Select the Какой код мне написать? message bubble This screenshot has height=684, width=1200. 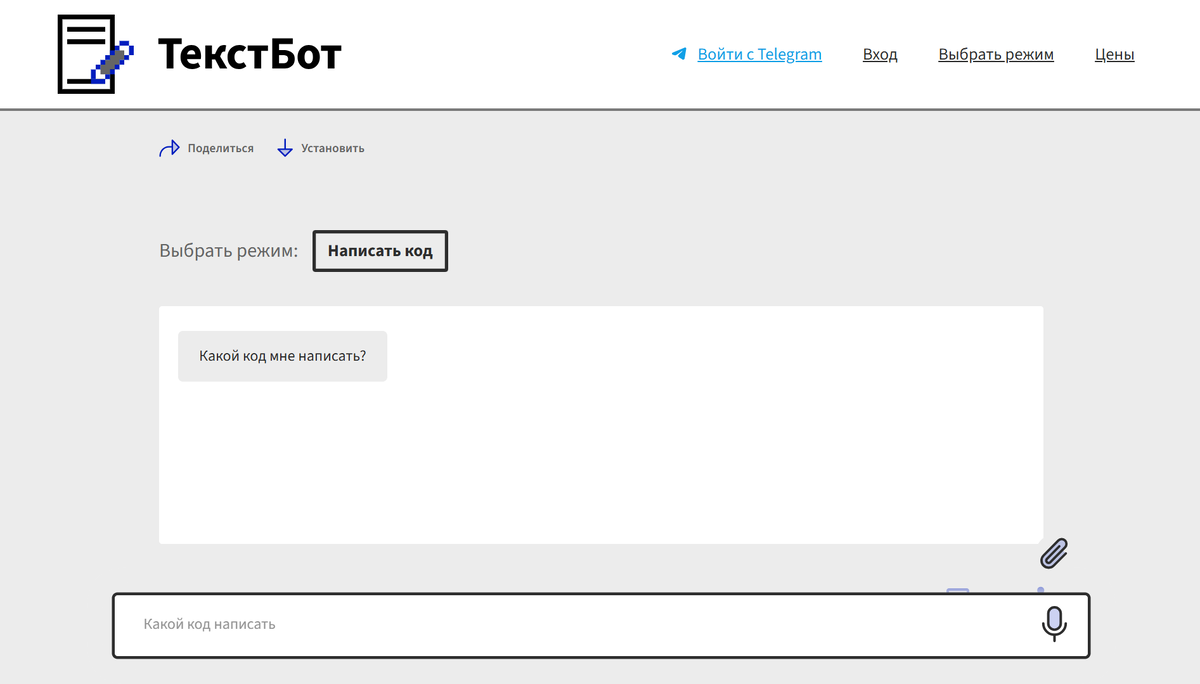[282, 356]
